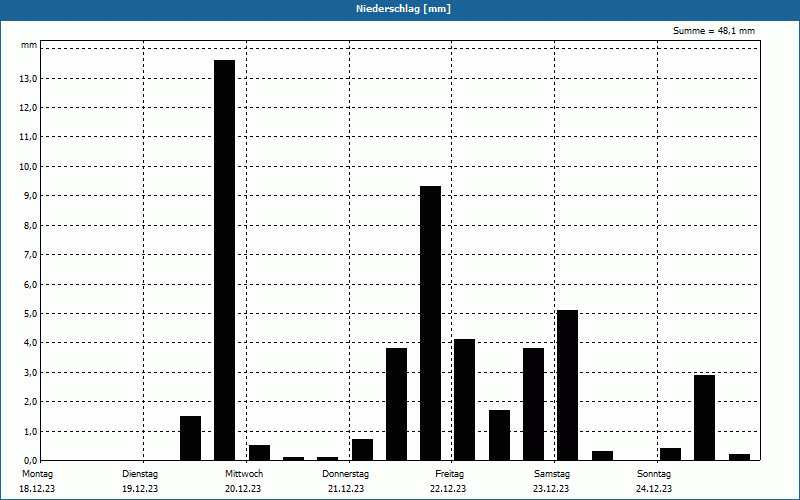Click the date '19.12.23'

click(x=140, y=489)
